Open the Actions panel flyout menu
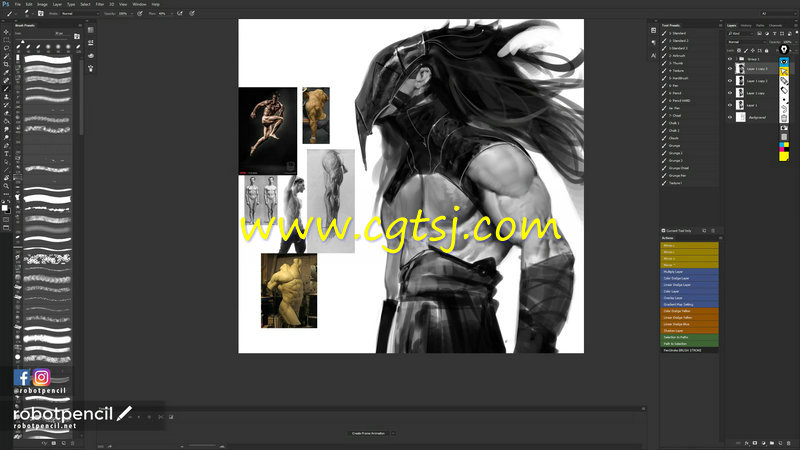800x450 pixels. [720, 238]
